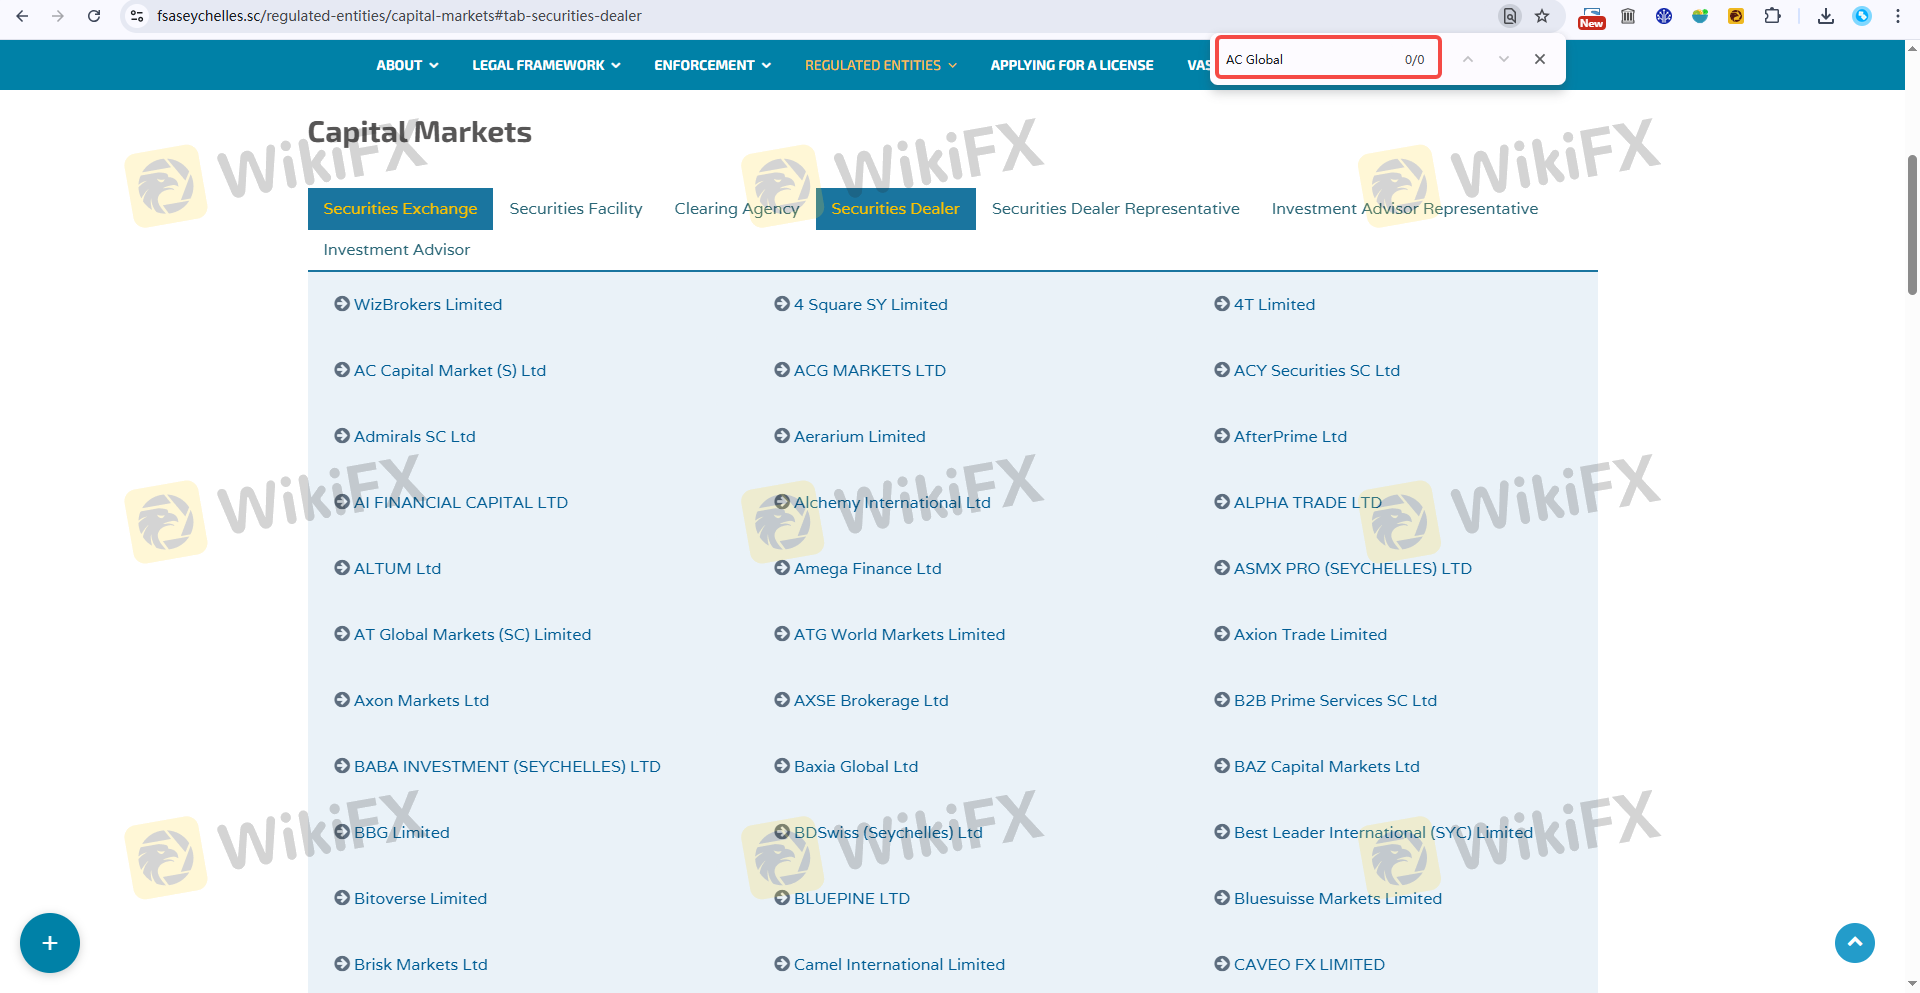This screenshot has height=993, width=1920.
Task: Reload the current page
Action: coord(94,16)
